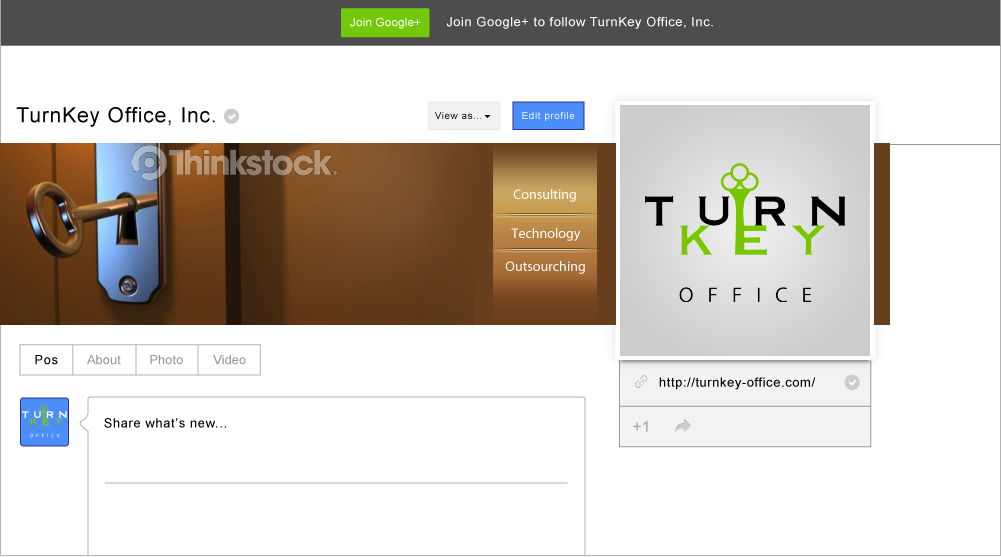Select Outsourcing on the cover banner
This screenshot has height=557, width=1001.
545,267
